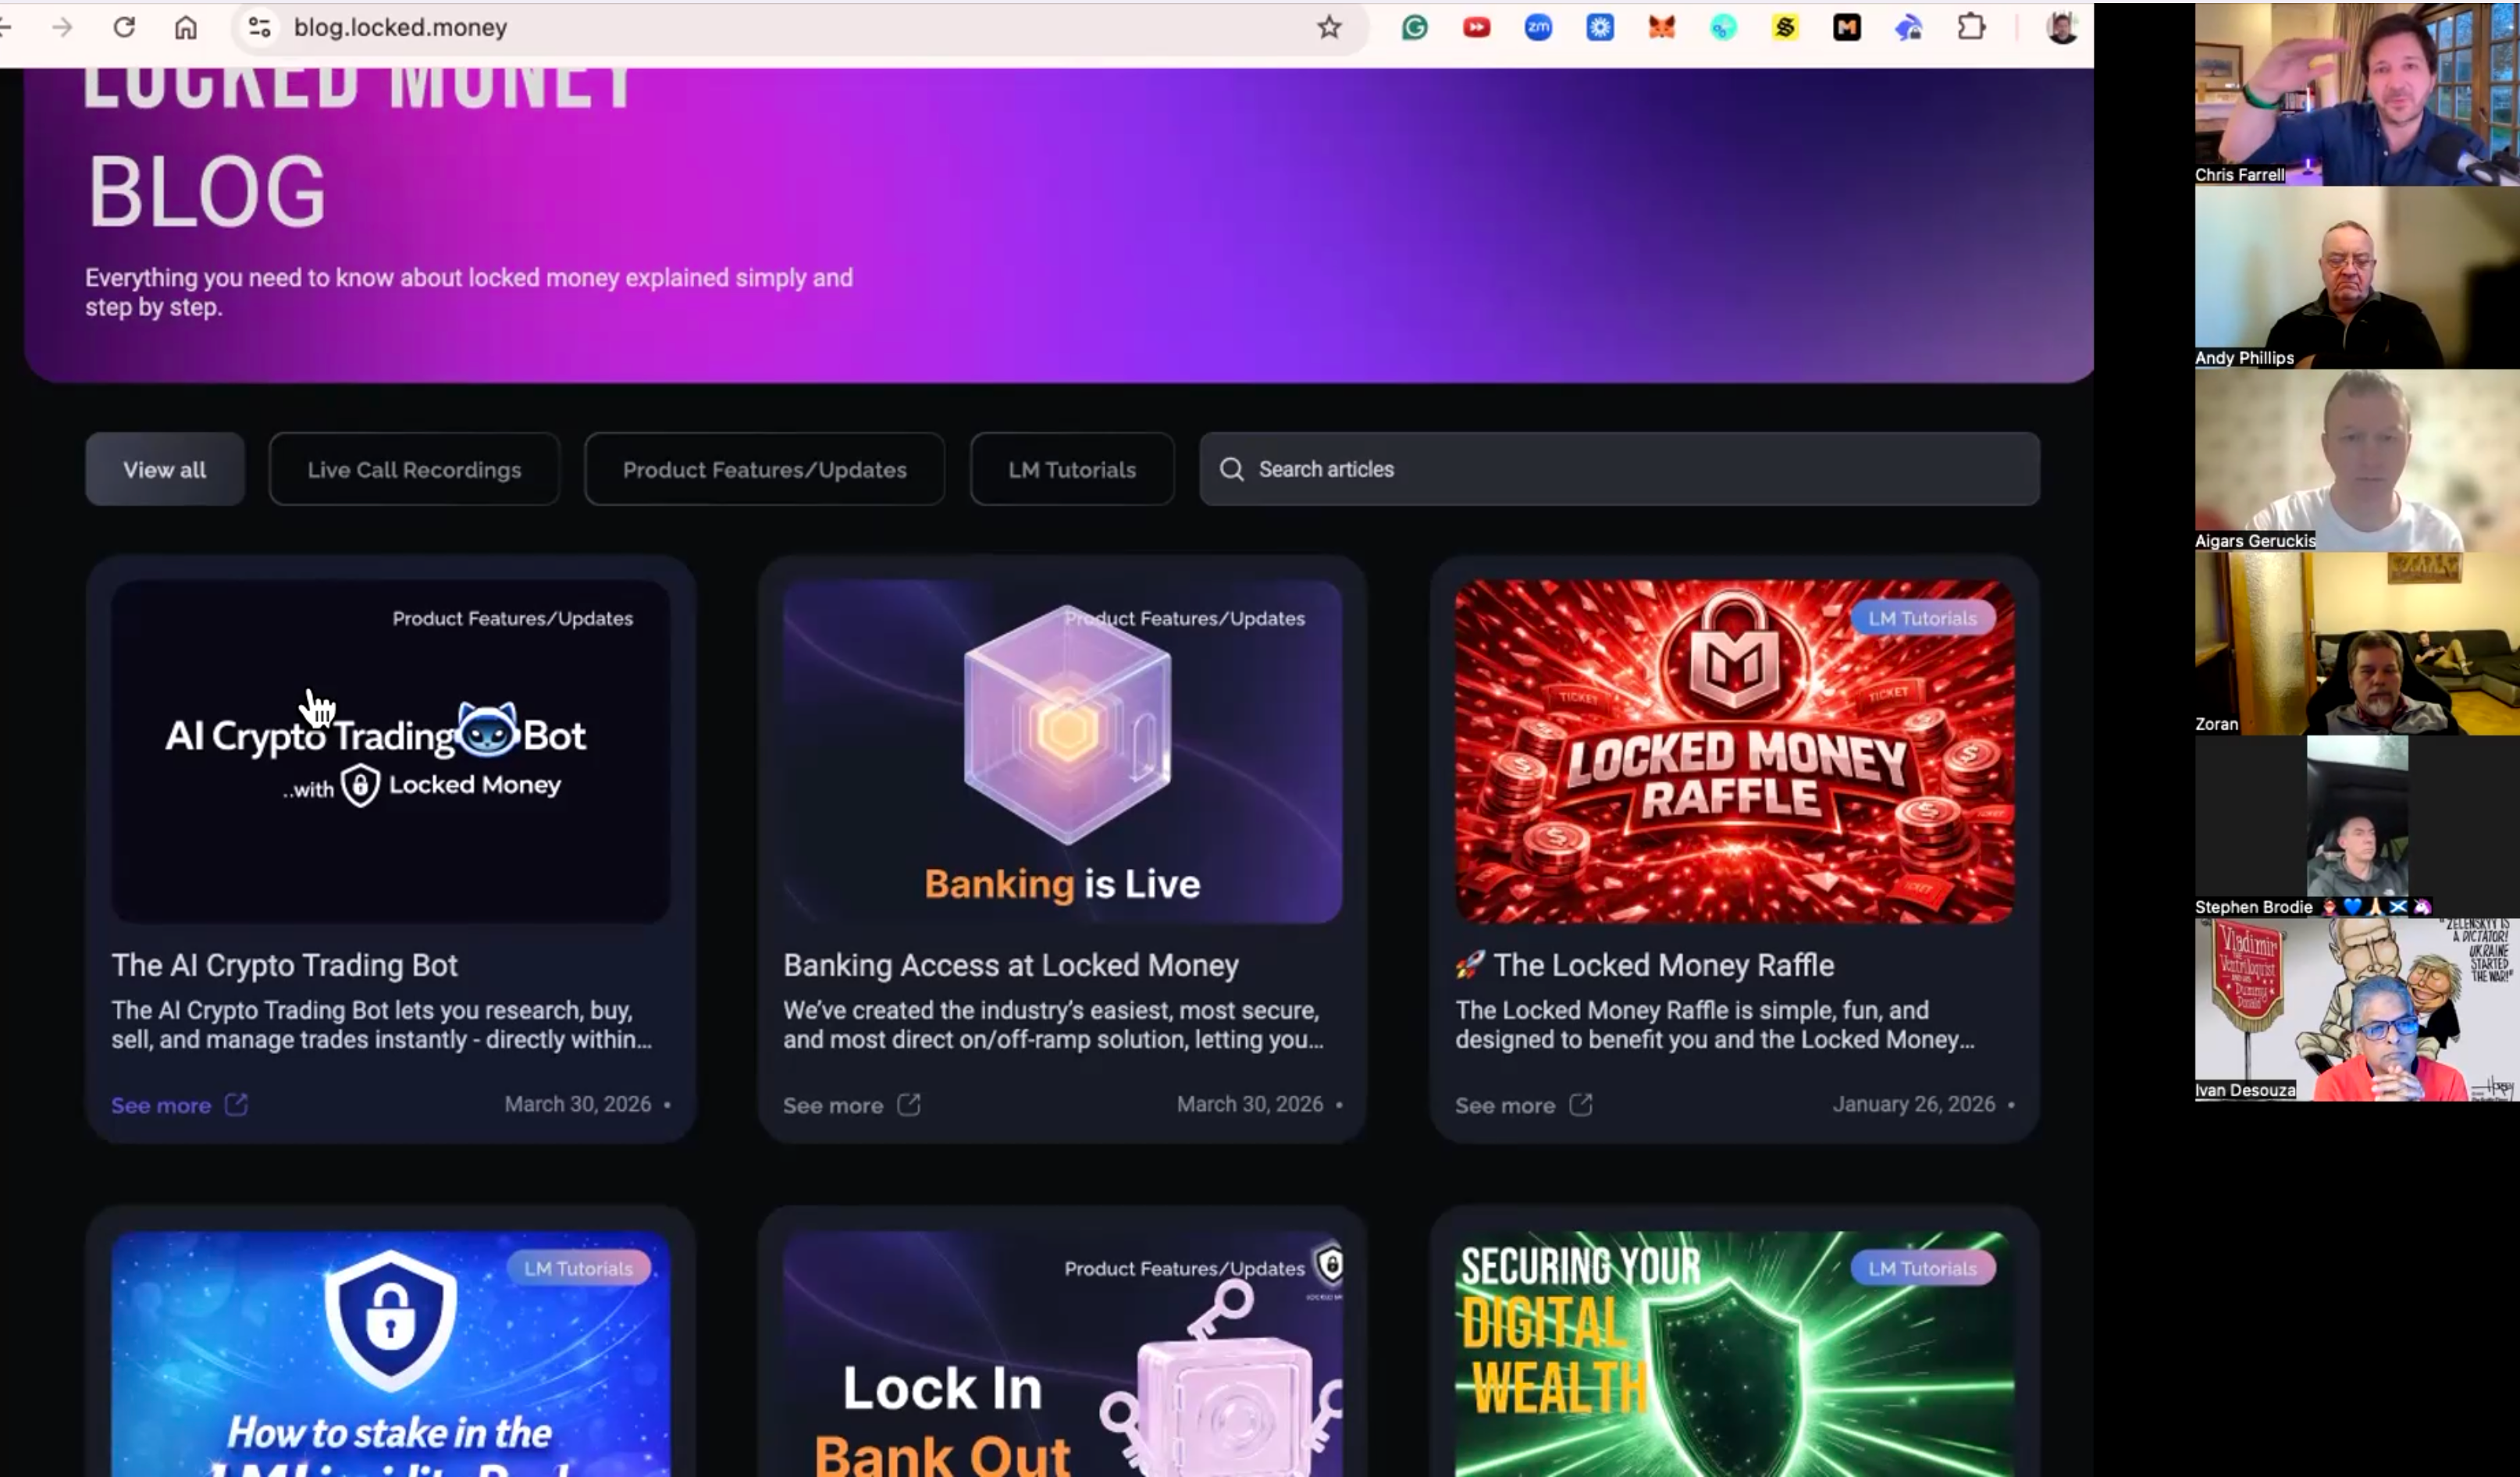This screenshot has height=1477, width=2520.
Task: Click the red fast-forward extension icon
Action: click(x=1476, y=28)
